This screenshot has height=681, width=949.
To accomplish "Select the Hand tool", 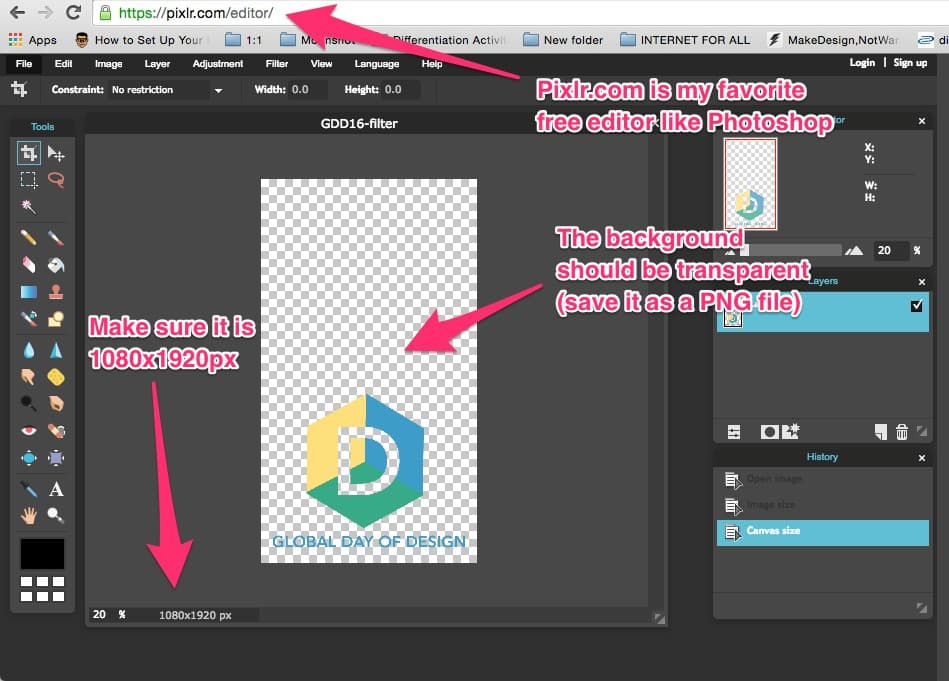I will pos(28,515).
